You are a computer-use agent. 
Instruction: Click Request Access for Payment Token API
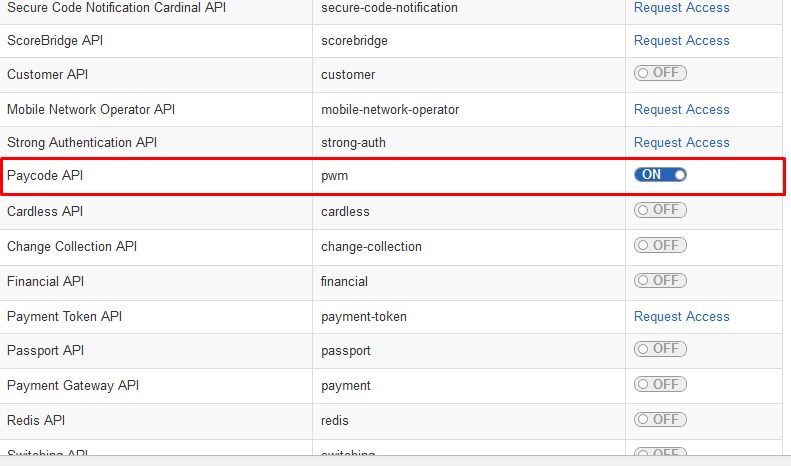pos(682,317)
